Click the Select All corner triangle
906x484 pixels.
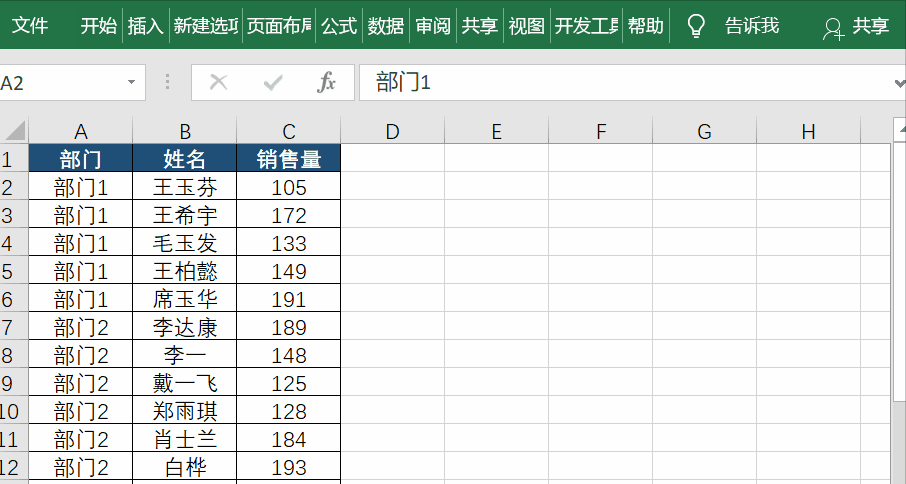pos(14,131)
